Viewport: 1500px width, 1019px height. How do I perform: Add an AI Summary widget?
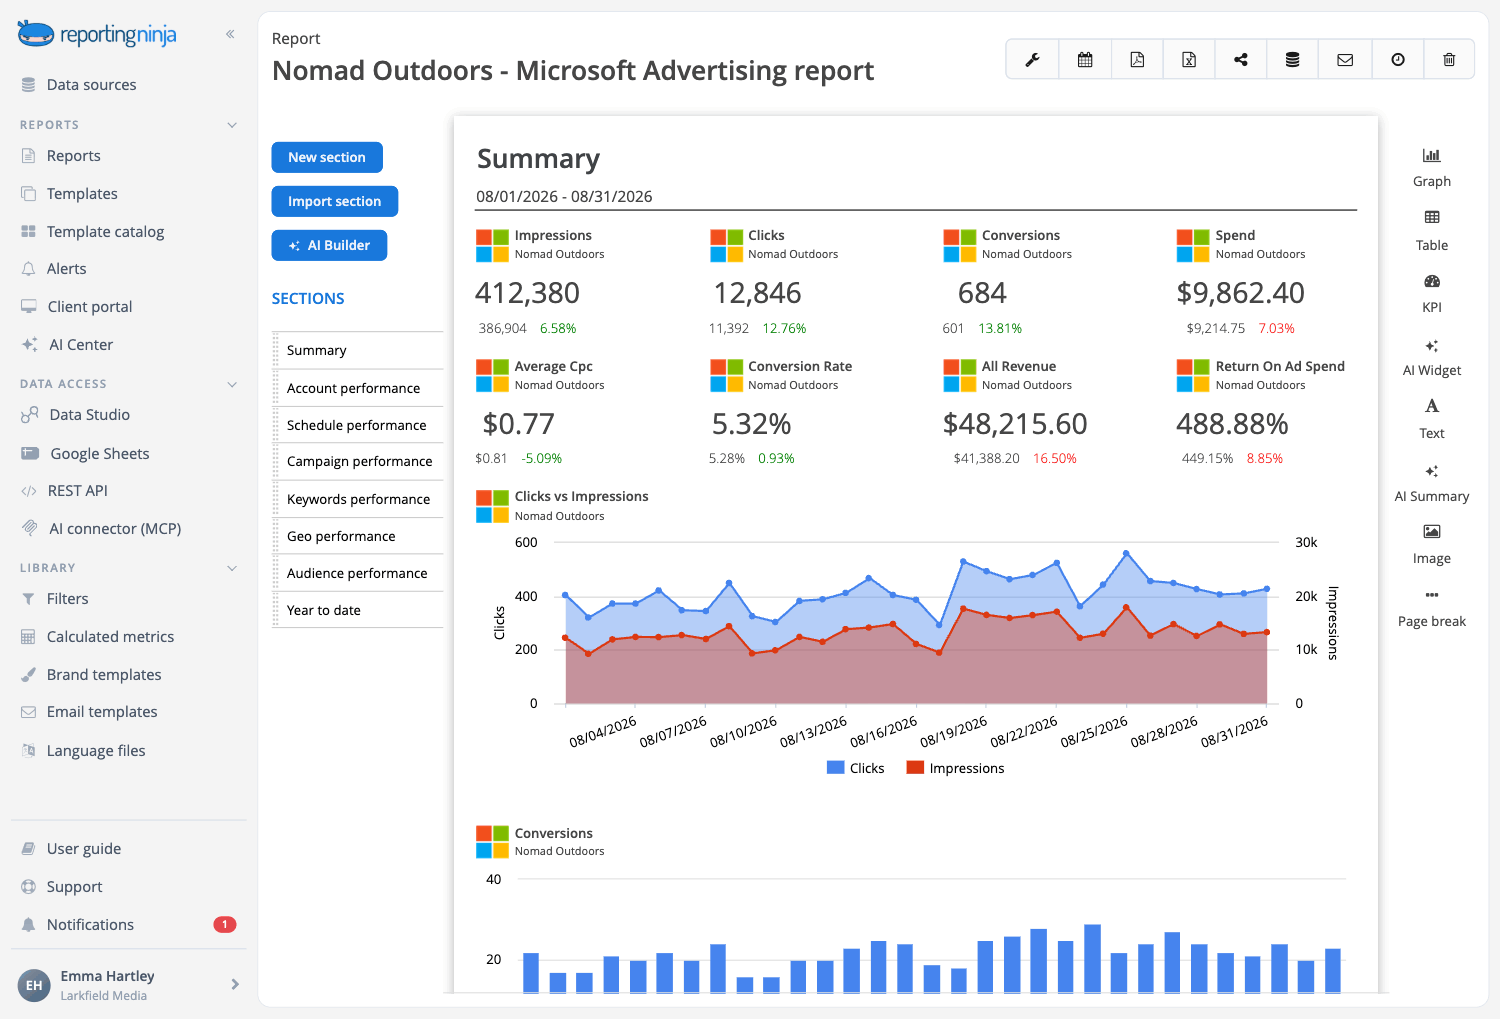tap(1432, 483)
